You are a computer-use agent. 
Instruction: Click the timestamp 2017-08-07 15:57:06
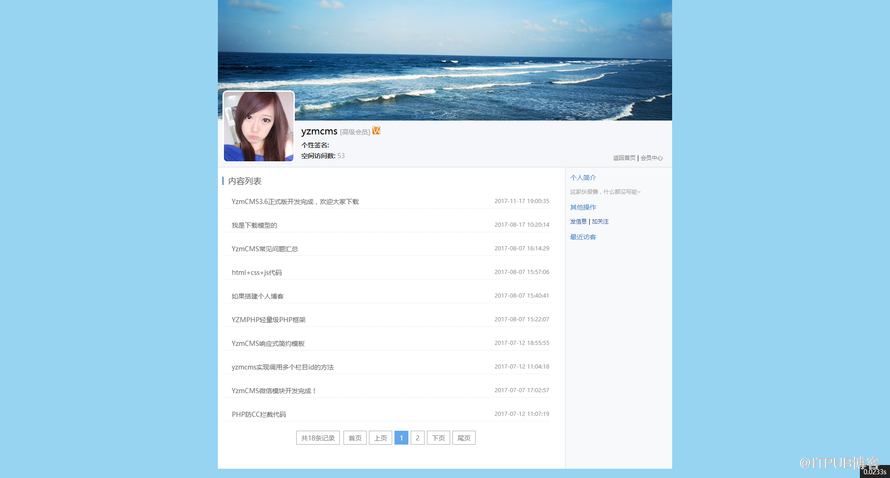(522, 272)
